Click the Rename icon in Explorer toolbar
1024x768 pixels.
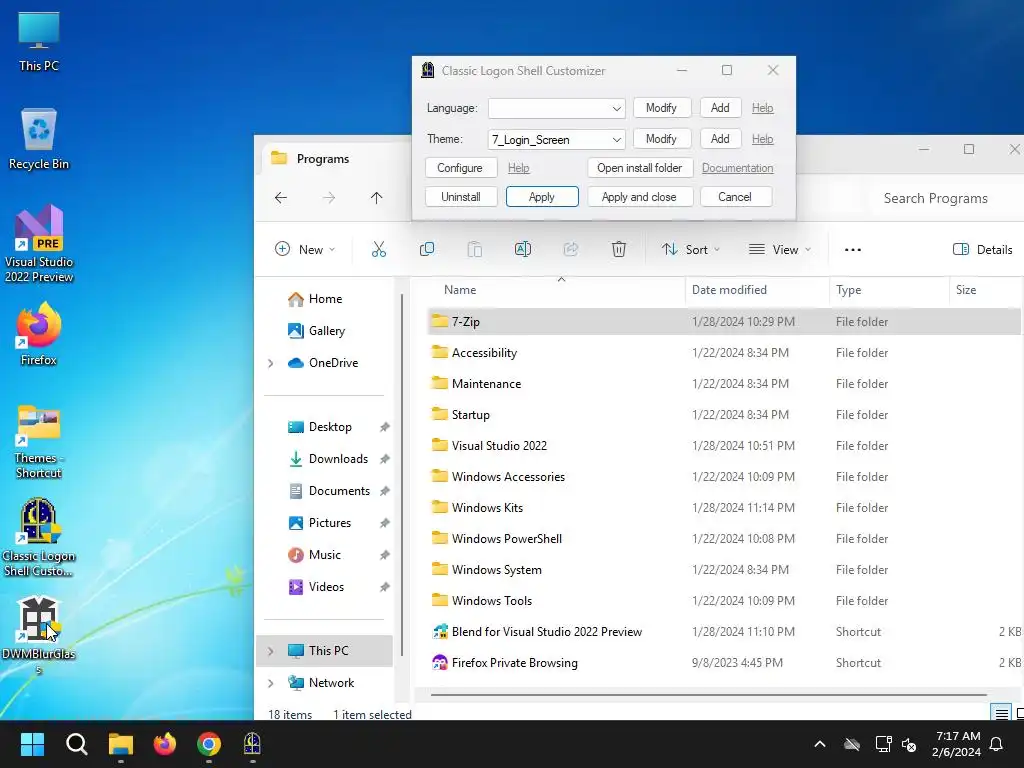coord(522,249)
